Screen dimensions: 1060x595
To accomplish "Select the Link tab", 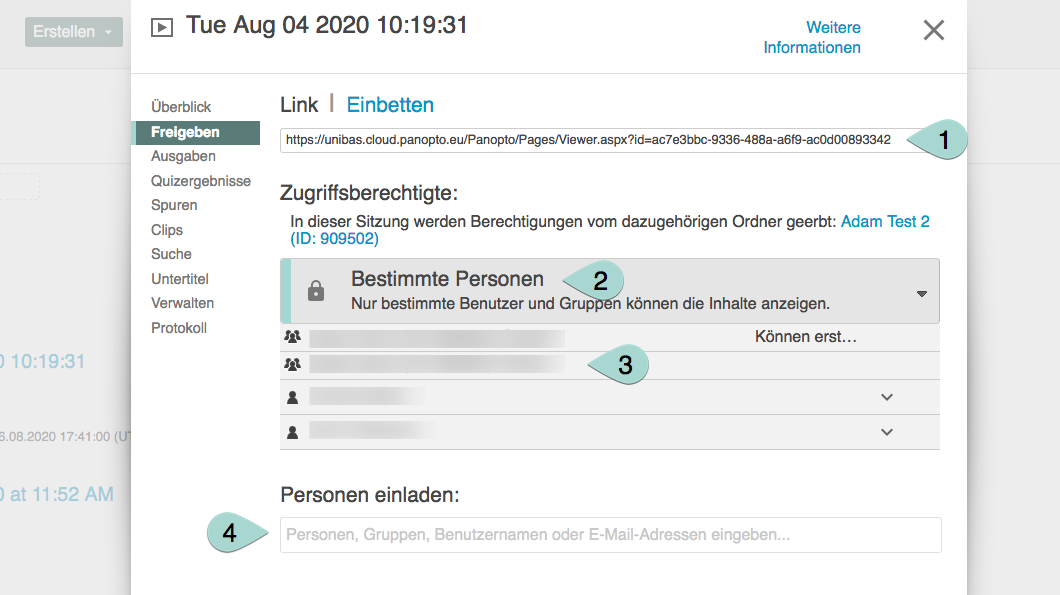I will coord(299,105).
